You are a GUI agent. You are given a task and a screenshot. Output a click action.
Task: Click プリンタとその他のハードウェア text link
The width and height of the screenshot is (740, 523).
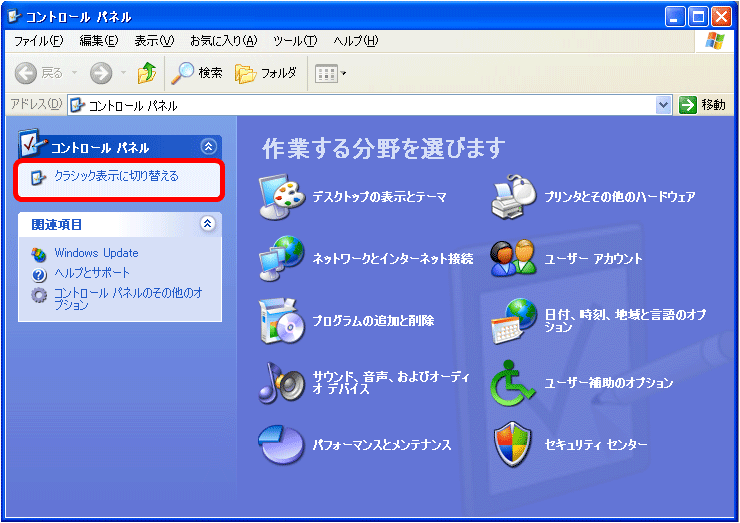(620, 197)
